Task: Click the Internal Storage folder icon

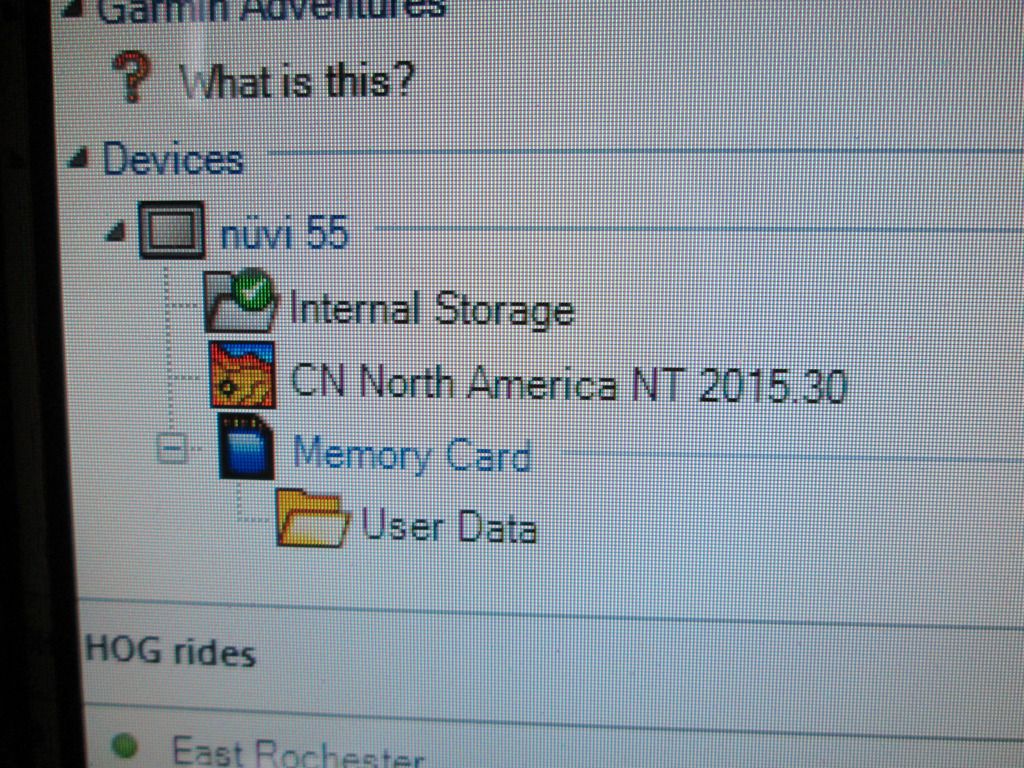Action: tap(238, 301)
